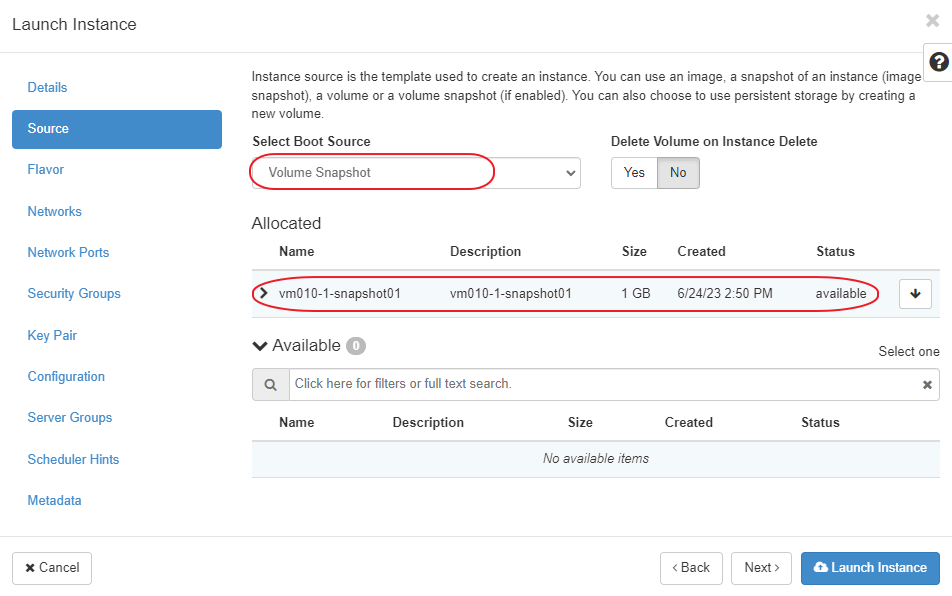The height and width of the screenshot is (596, 952).
Task: Clear the filter text with the X icon
Action: click(927, 385)
